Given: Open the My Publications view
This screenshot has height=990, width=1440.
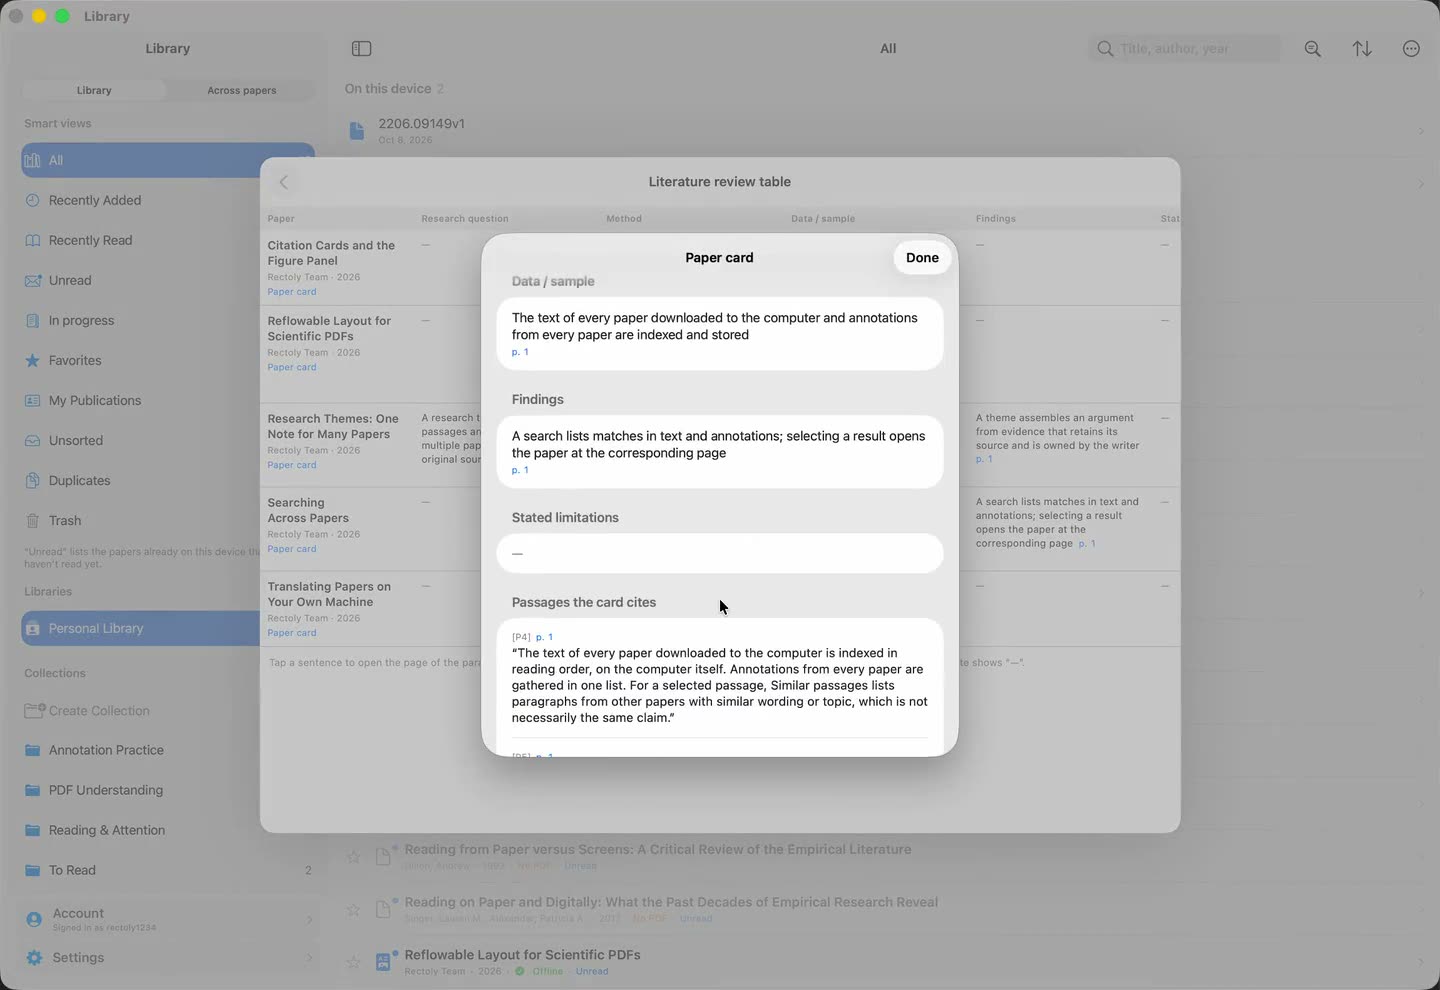Looking at the screenshot, I should click(x=168, y=400).
